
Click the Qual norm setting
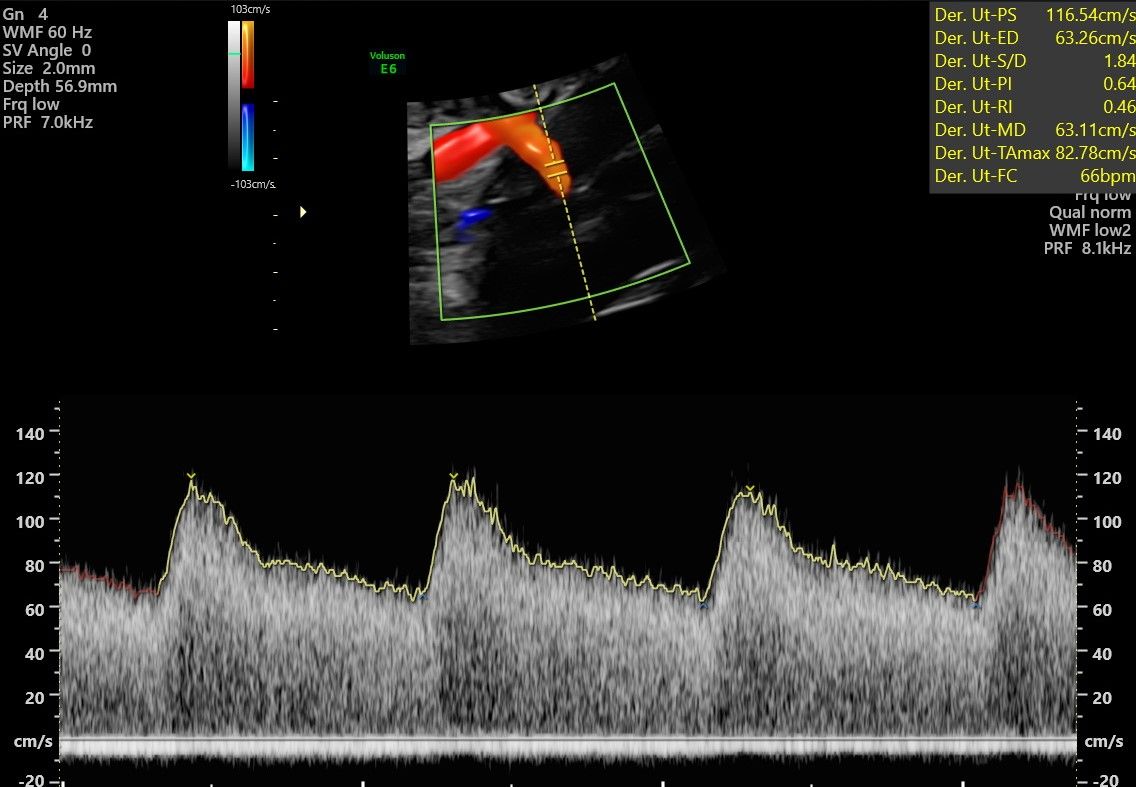tap(1090, 212)
